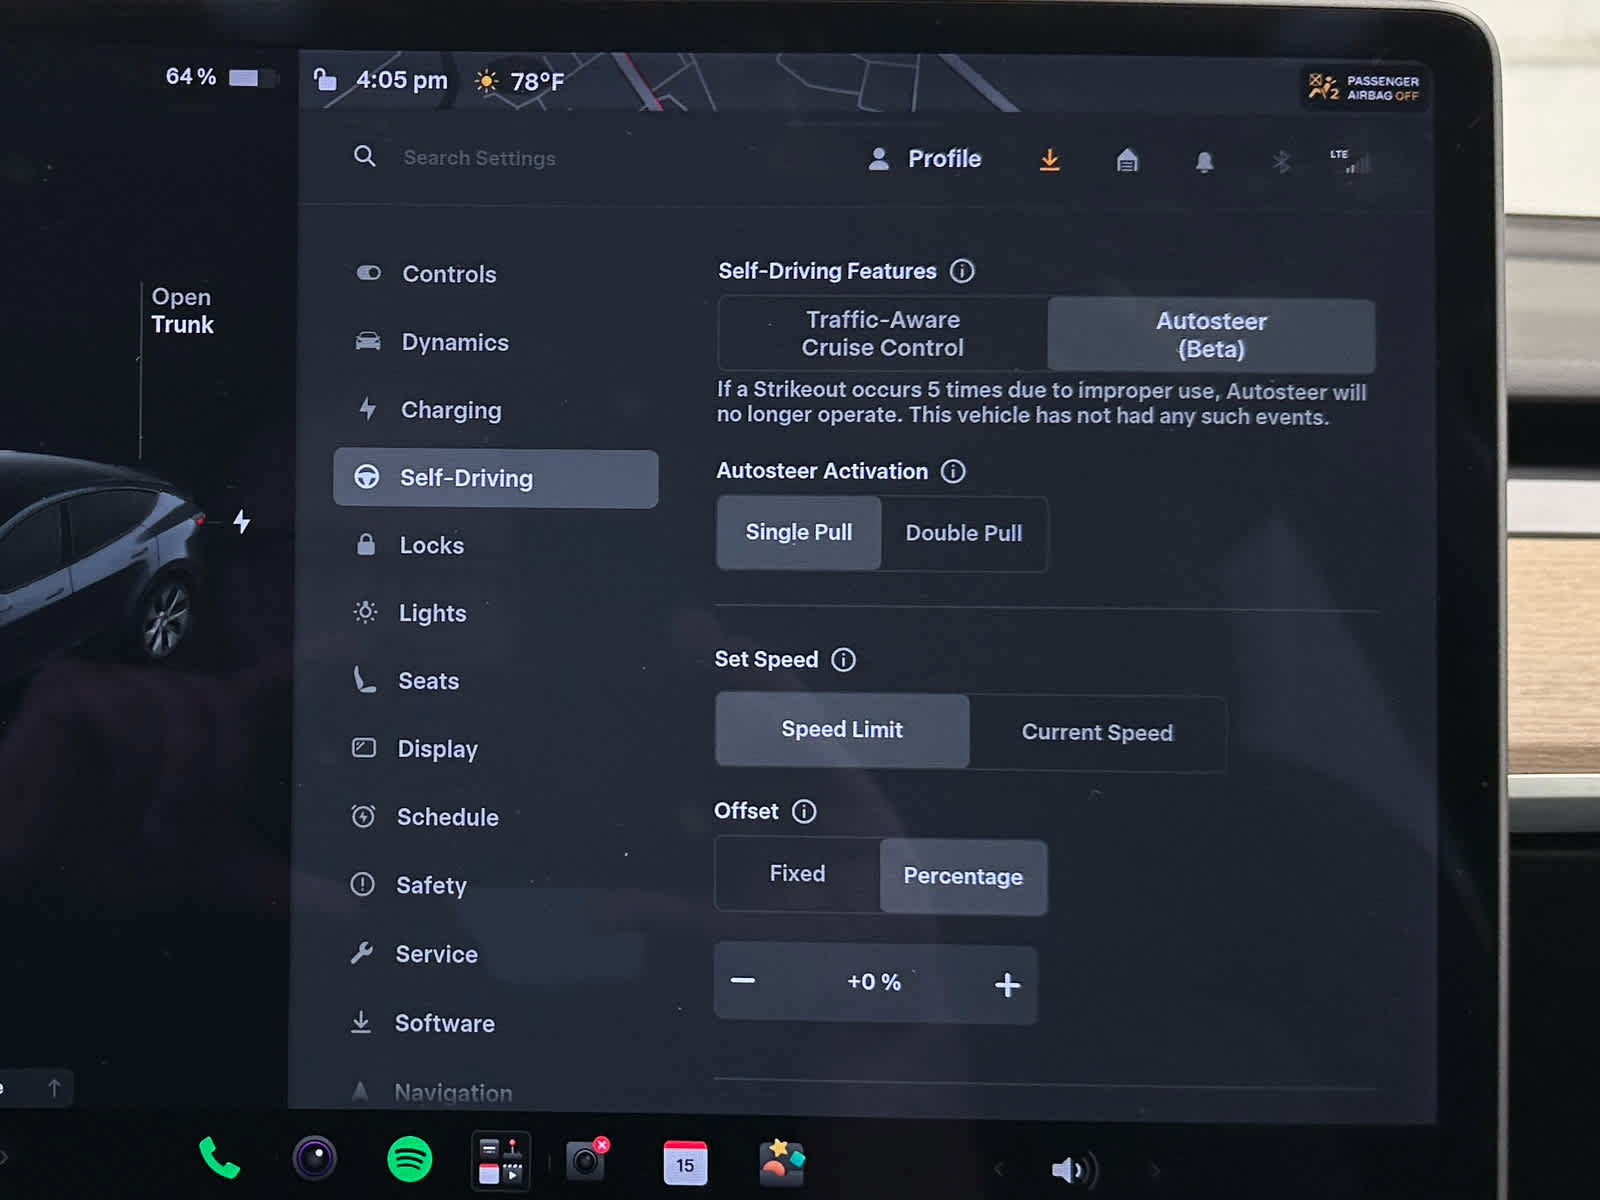Select Autosteer (Beta) option
Viewport: 1600px width, 1200px height.
click(1211, 335)
